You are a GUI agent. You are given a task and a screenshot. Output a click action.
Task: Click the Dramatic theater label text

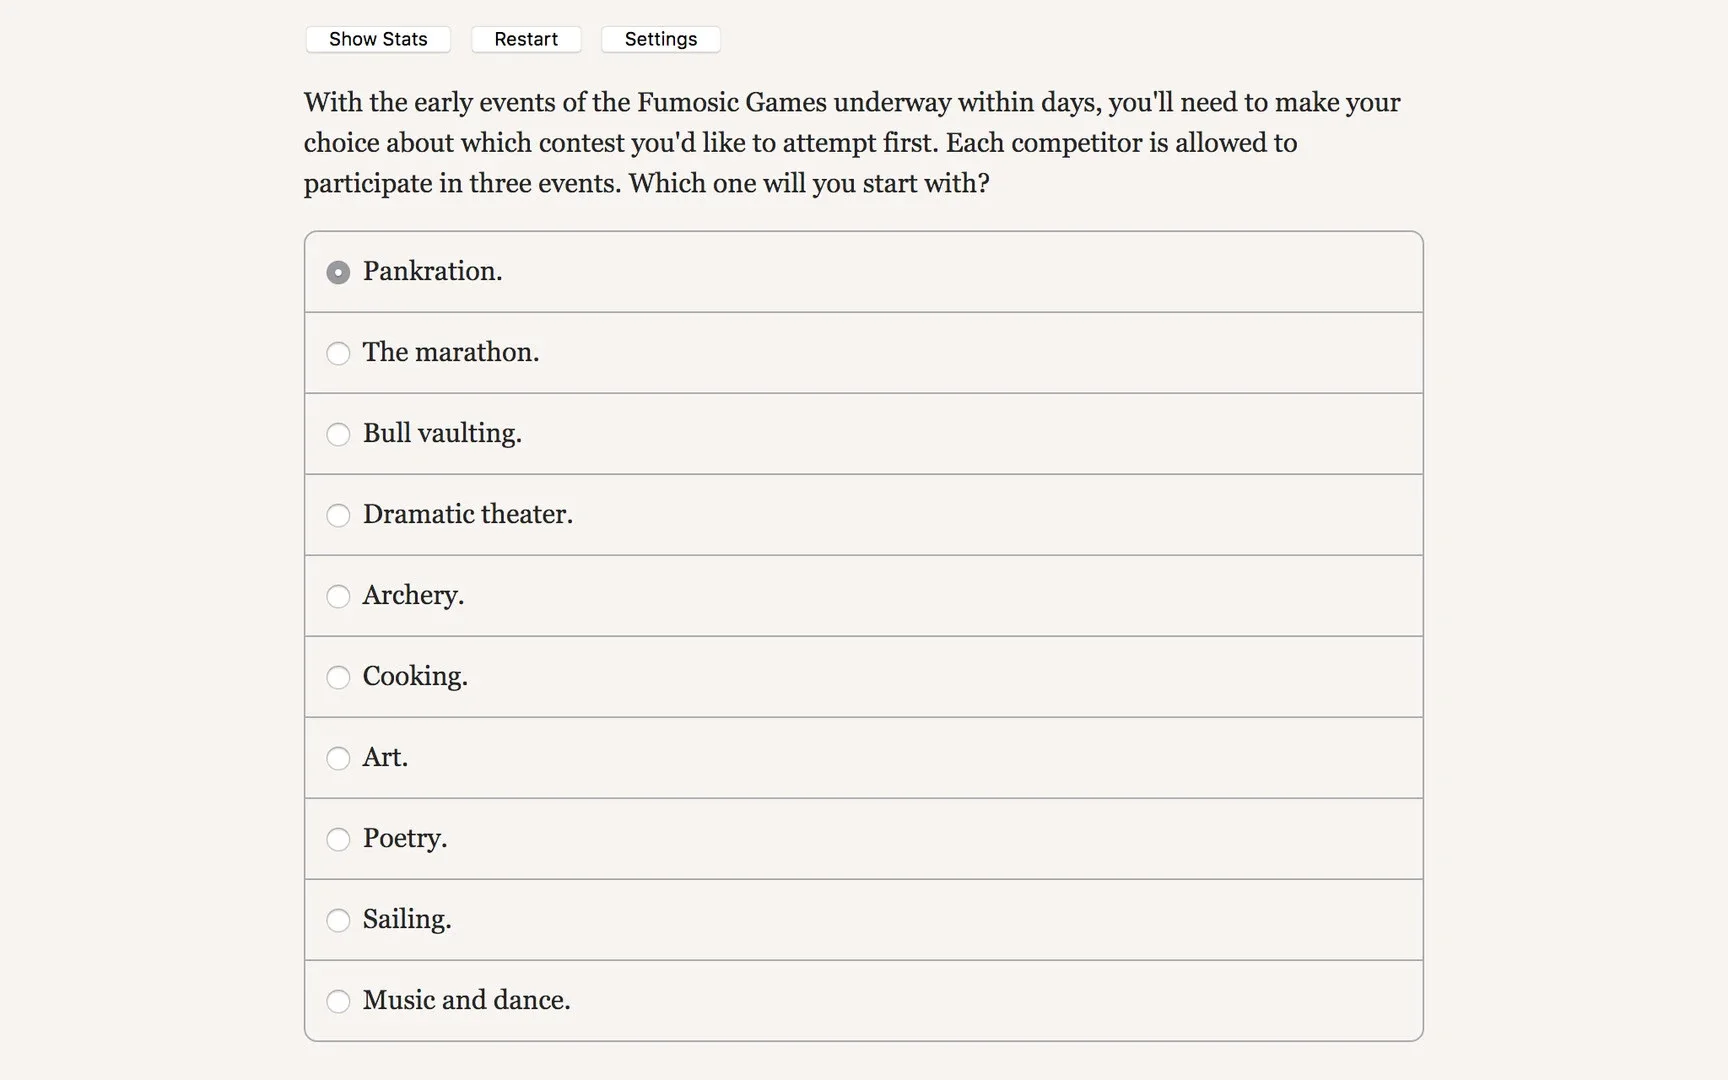click(467, 514)
